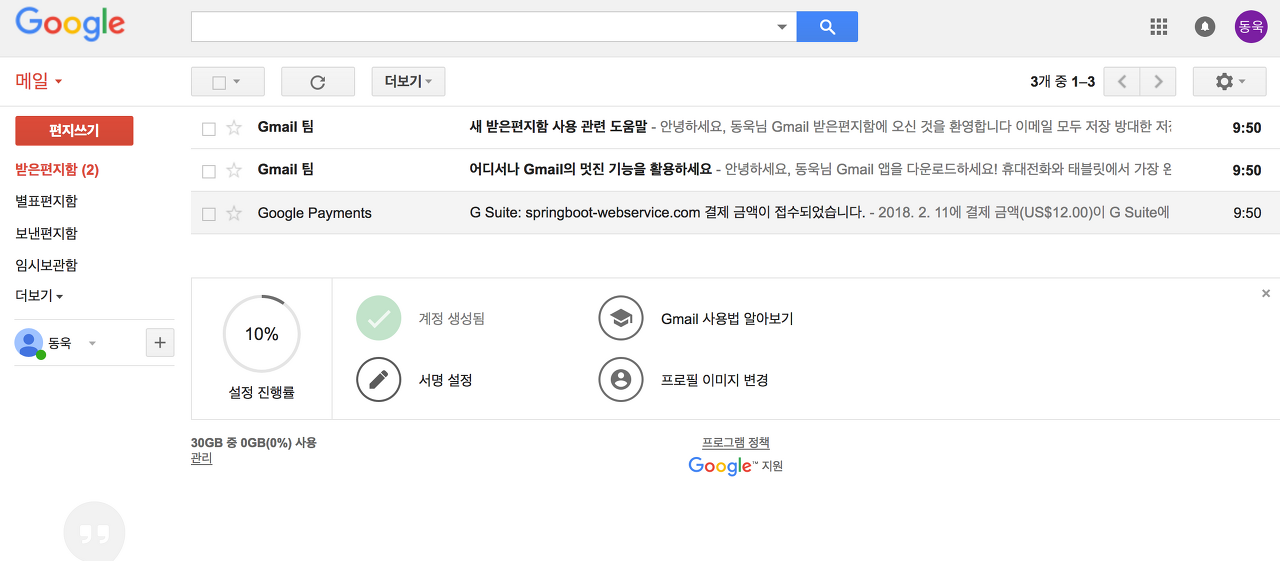
Task: Open the Google apps grid
Action: coord(1159,27)
